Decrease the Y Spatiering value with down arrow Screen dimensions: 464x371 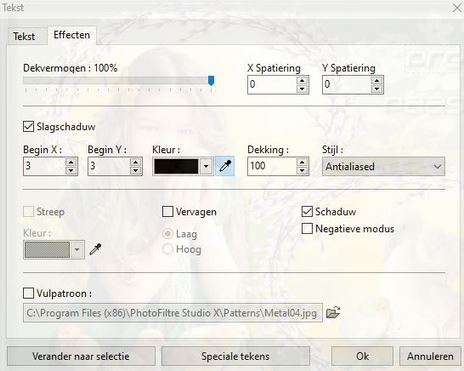[377, 89]
